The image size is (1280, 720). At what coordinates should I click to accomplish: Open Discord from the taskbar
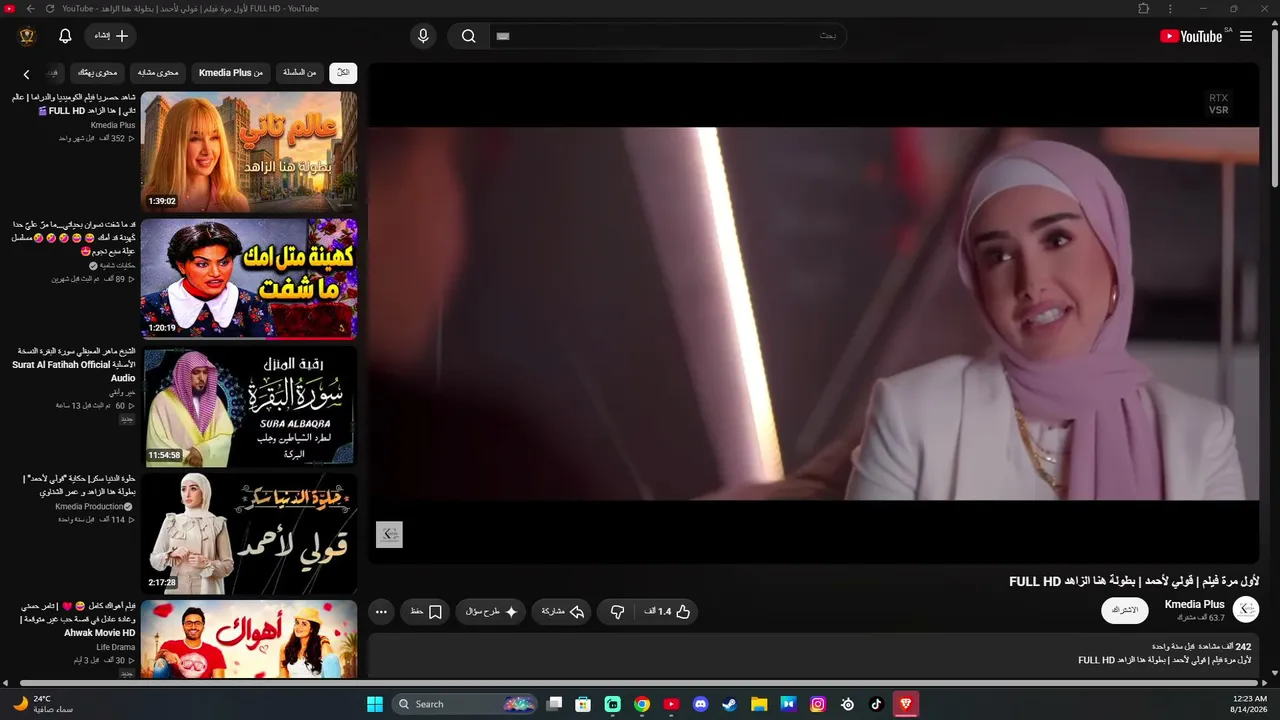[700, 704]
